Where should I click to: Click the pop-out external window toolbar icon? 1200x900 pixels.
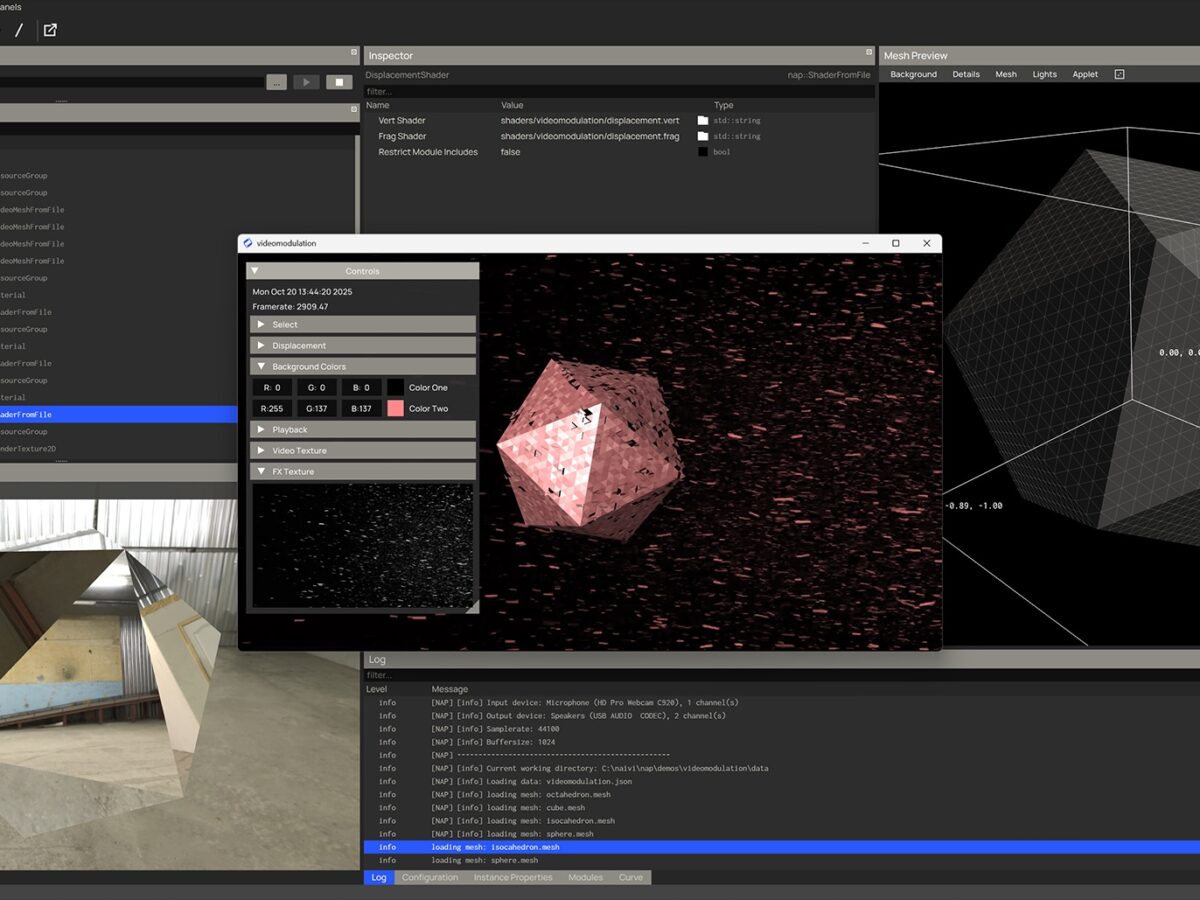(x=50, y=30)
